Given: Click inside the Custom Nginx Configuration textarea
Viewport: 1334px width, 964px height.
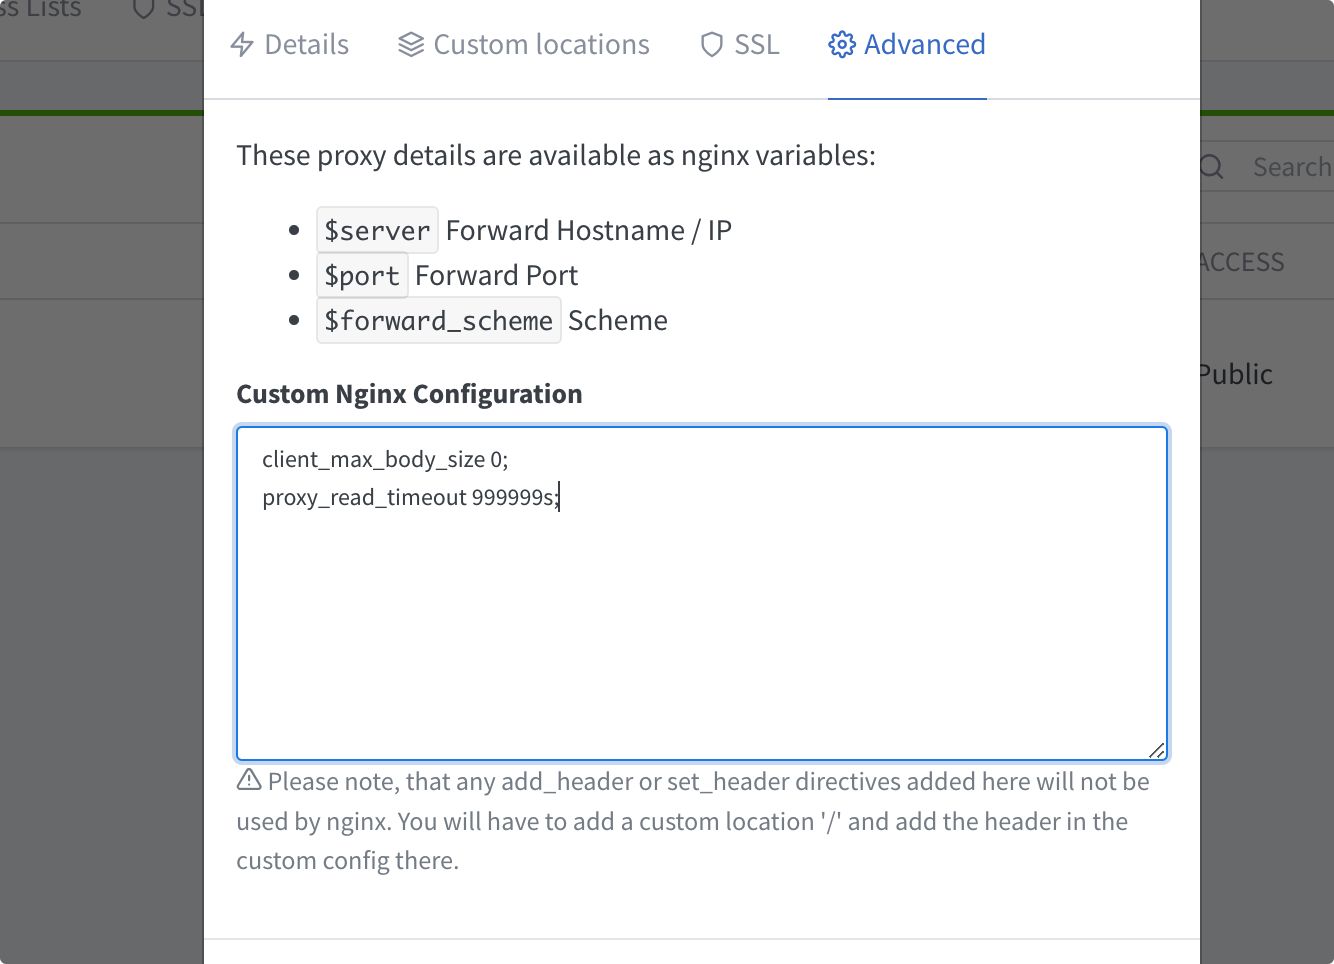Looking at the screenshot, I should (x=700, y=590).
